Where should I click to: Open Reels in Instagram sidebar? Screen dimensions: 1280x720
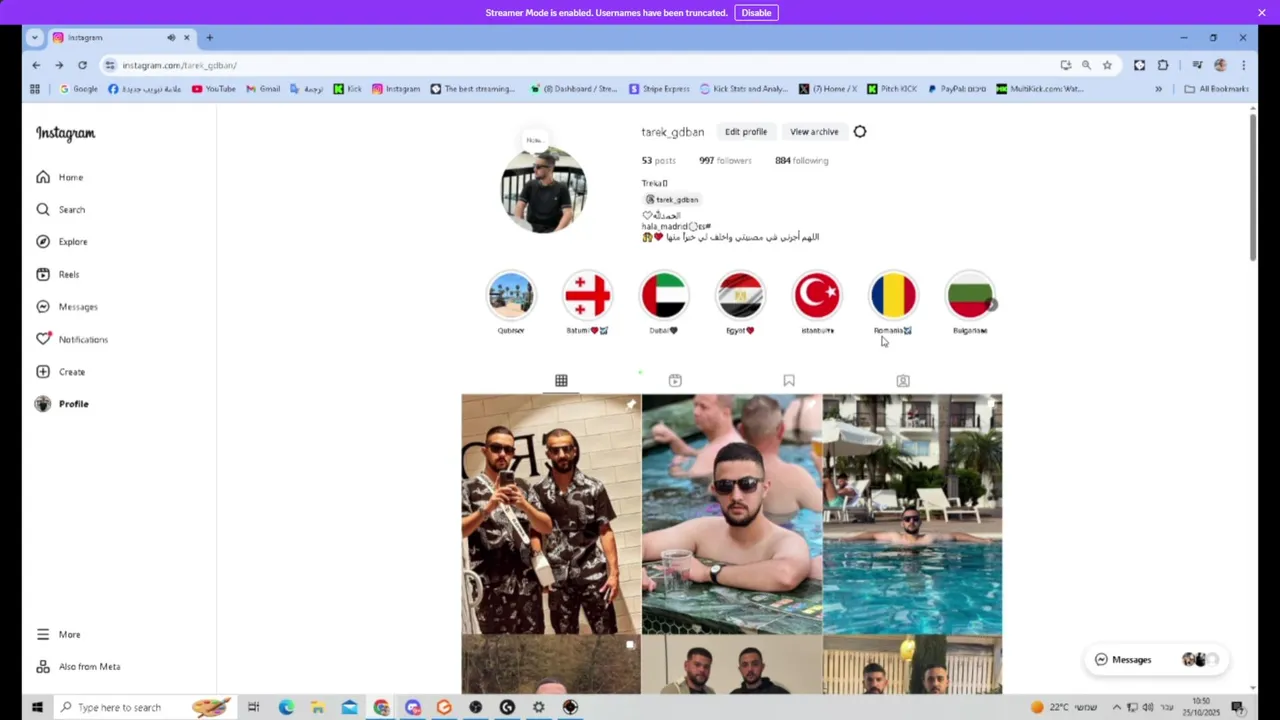pyautogui.click(x=58, y=274)
